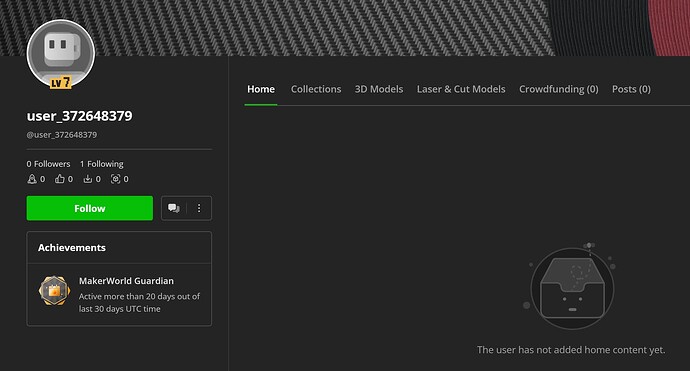Click the @user_372648379 handle text
The height and width of the screenshot is (371, 690).
[62, 135]
